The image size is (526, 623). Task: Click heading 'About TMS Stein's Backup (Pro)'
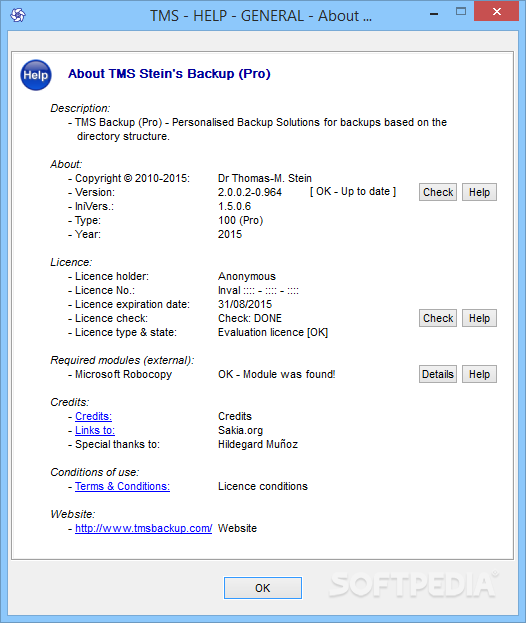tap(169, 74)
